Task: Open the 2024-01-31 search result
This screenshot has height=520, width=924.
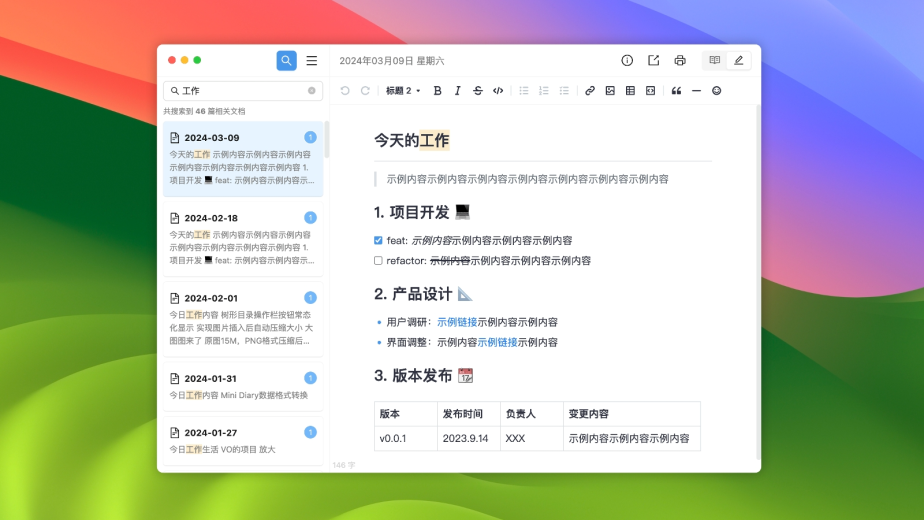Action: [x=243, y=387]
